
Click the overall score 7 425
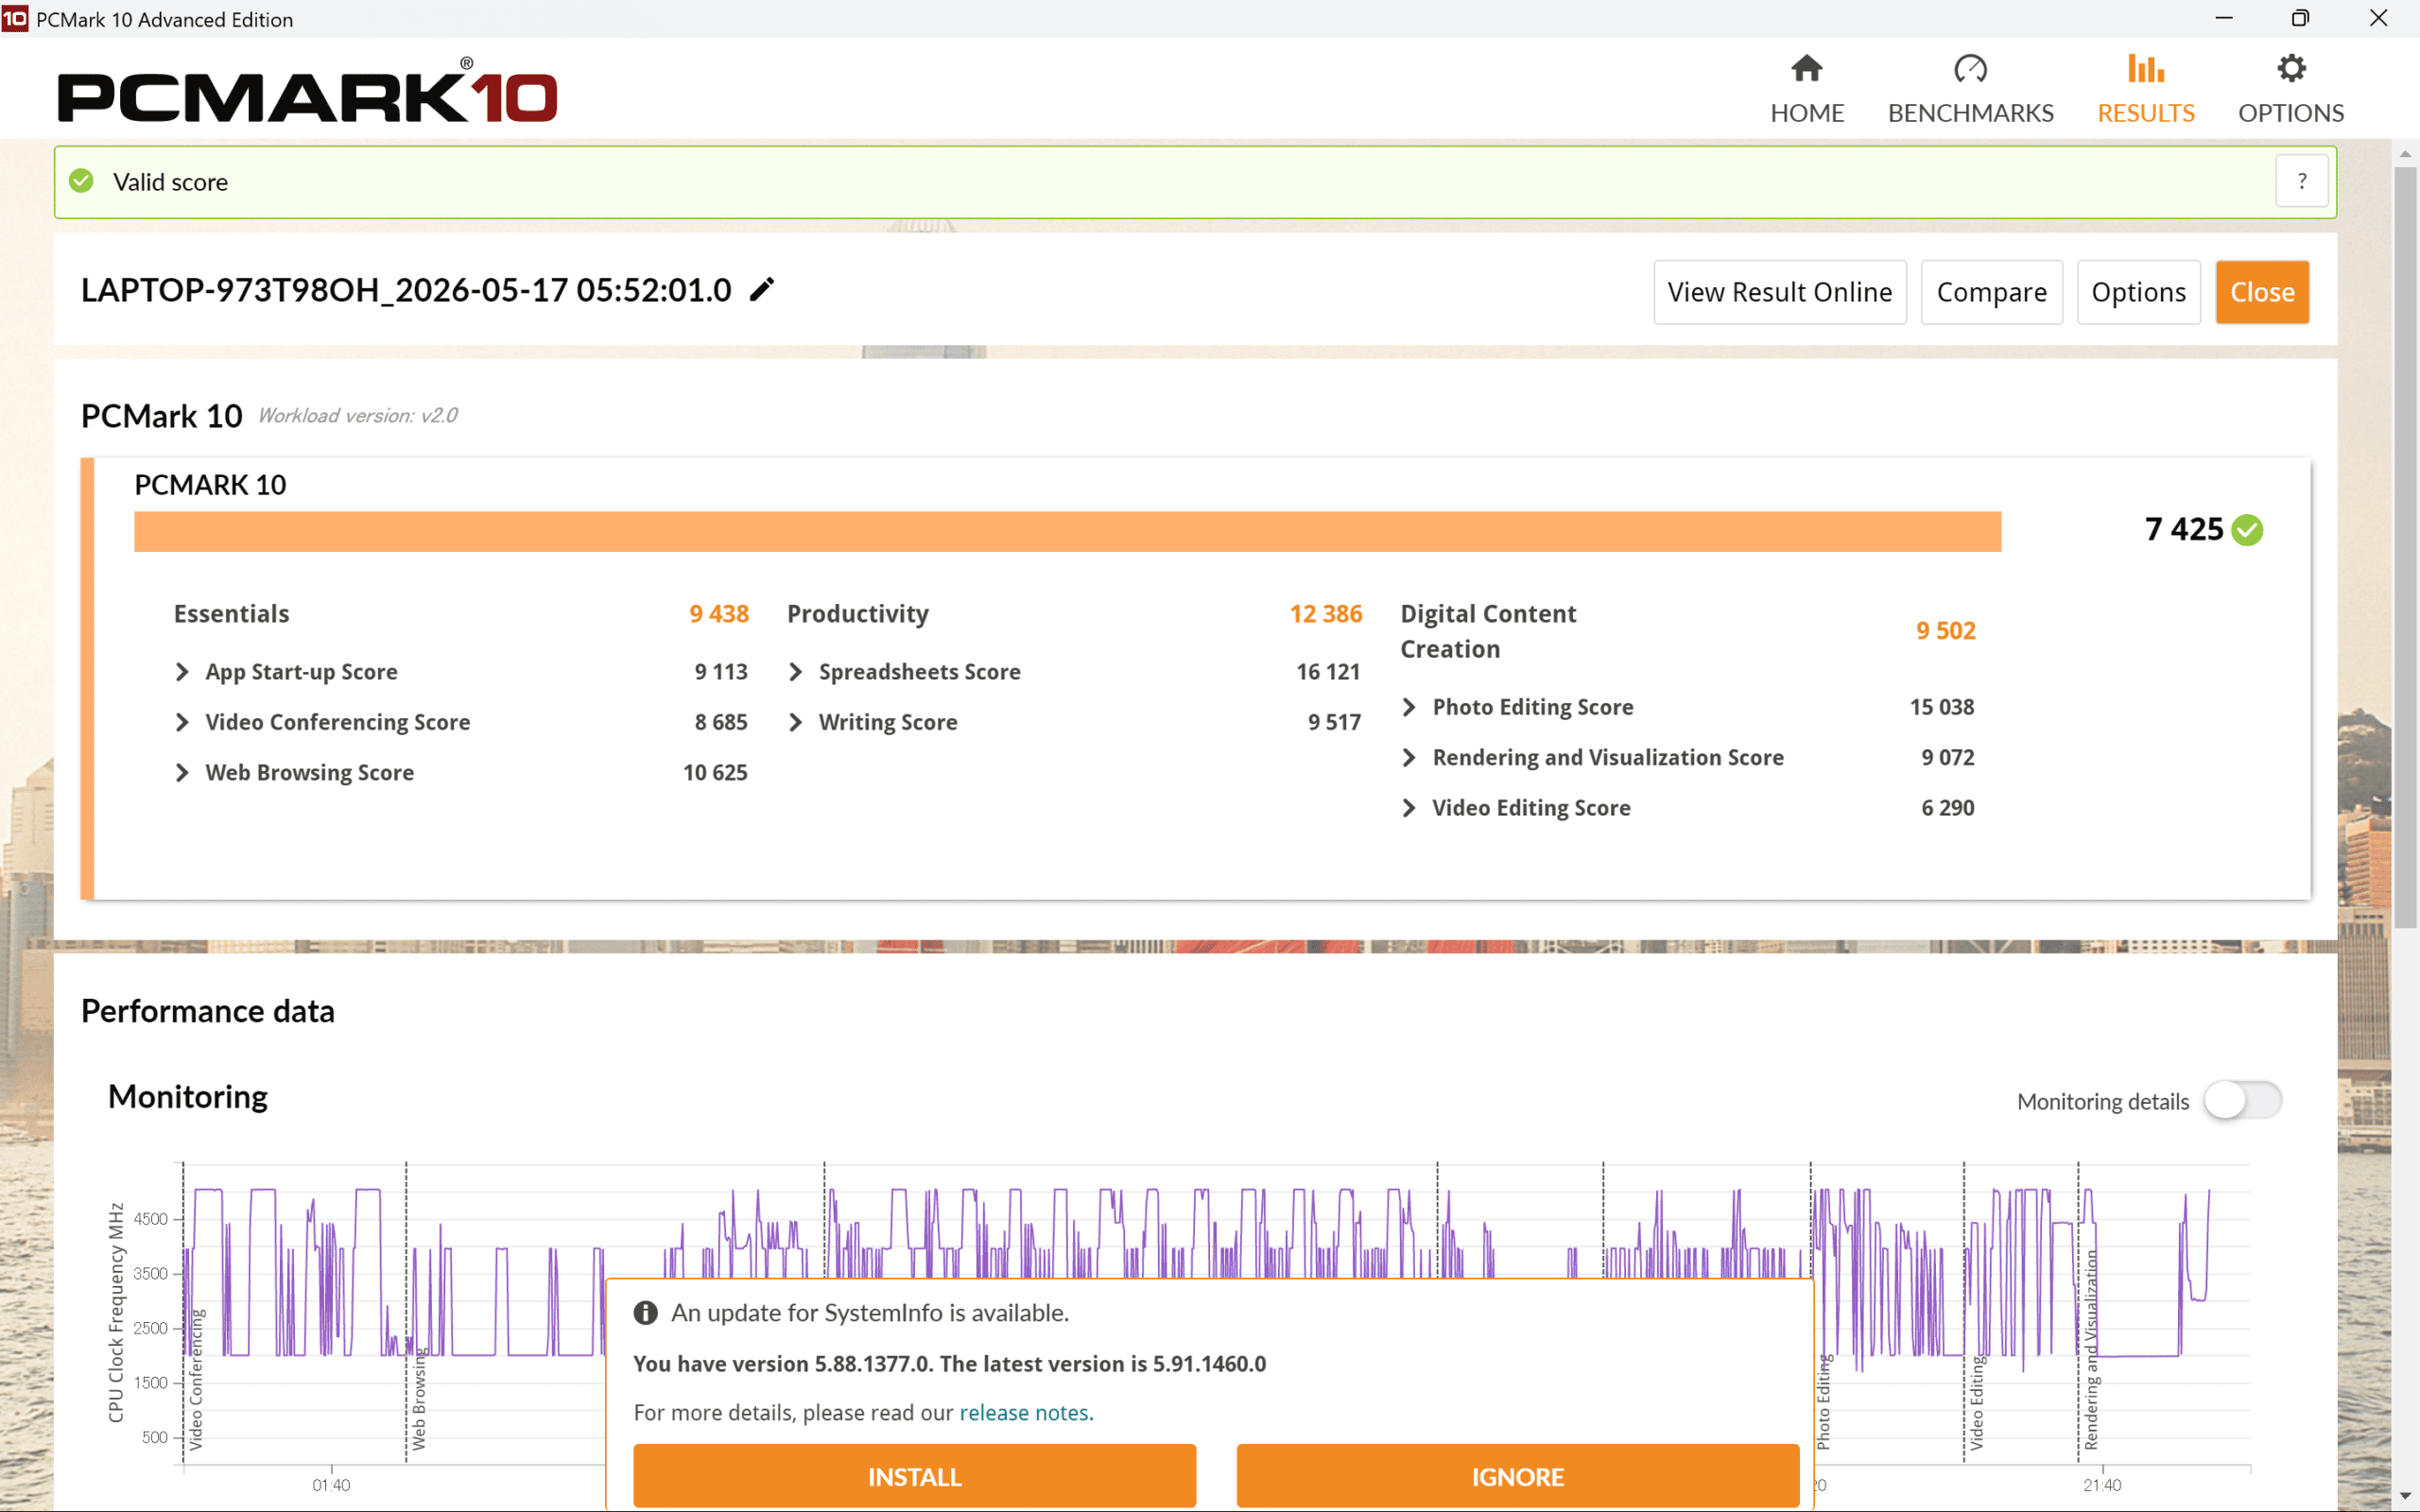[x=2184, y=529]
